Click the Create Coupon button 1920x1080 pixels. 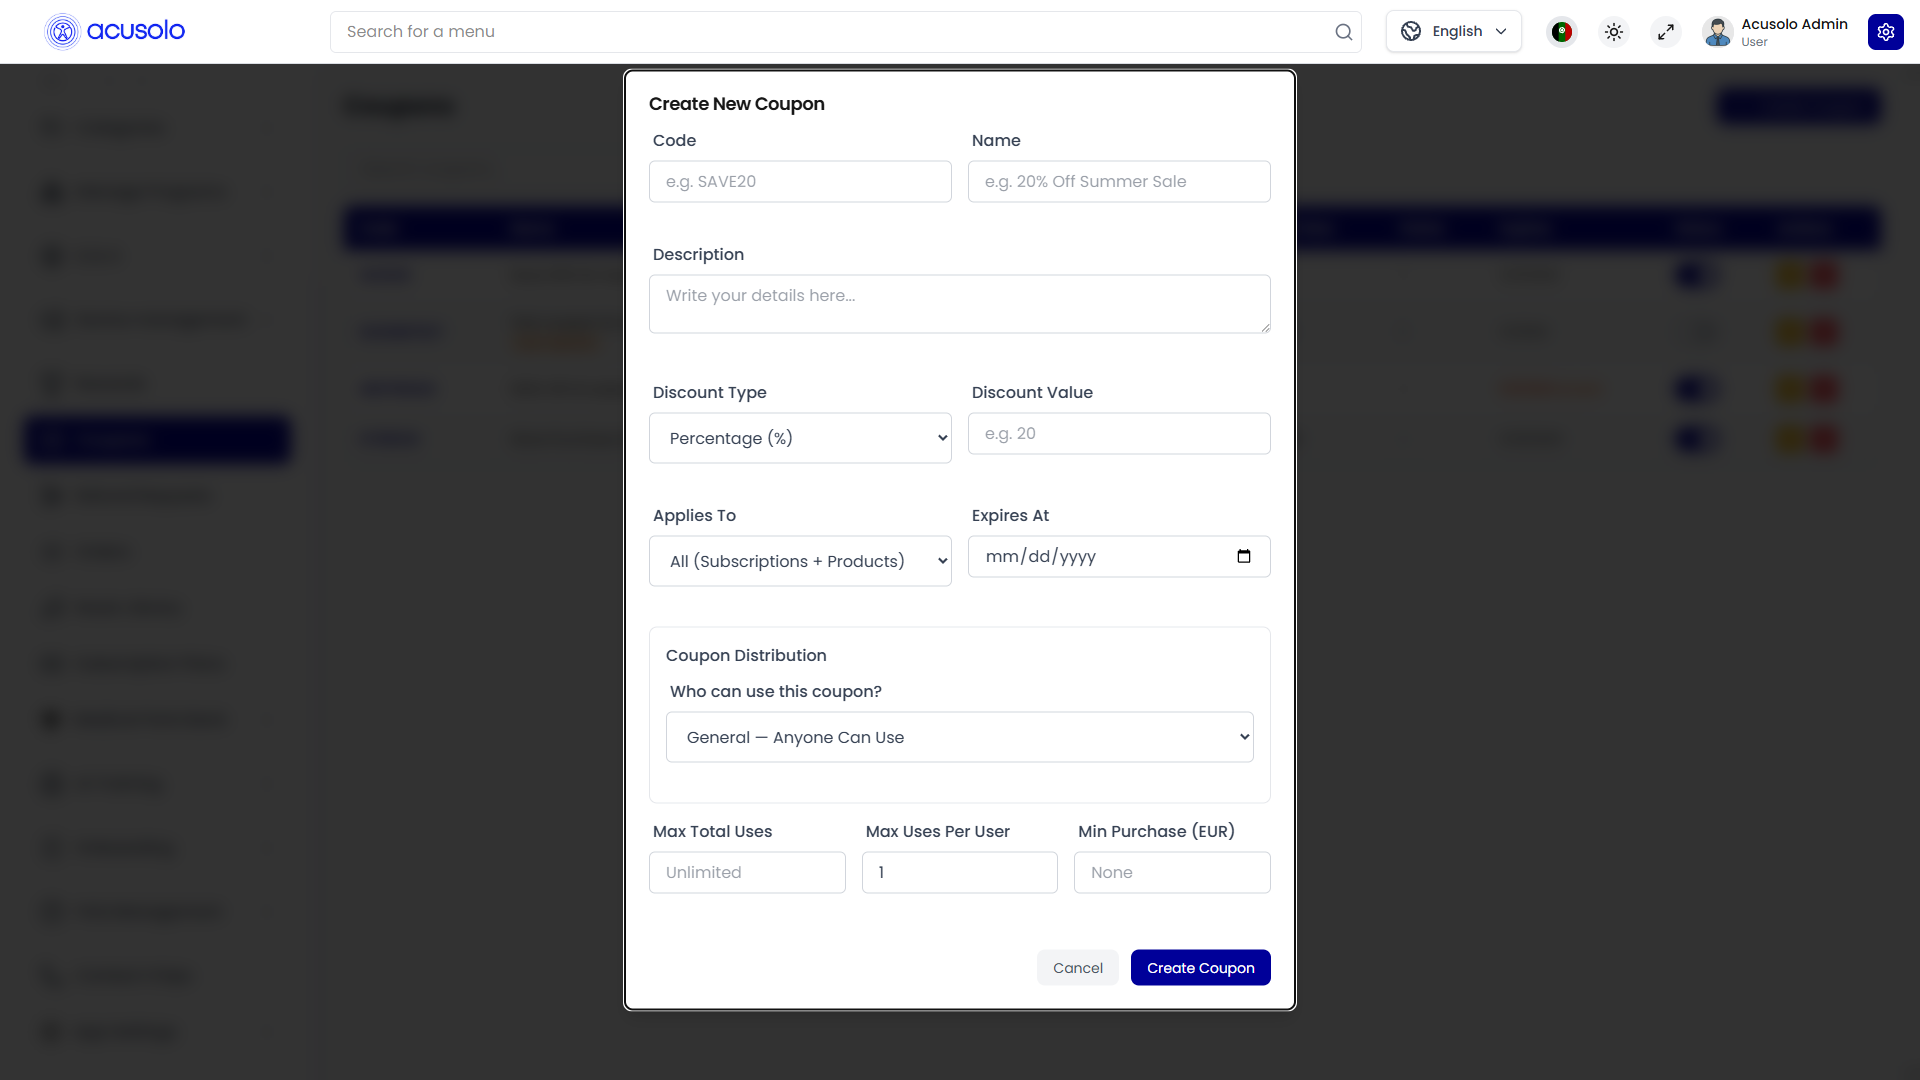tap(1200, 968)
